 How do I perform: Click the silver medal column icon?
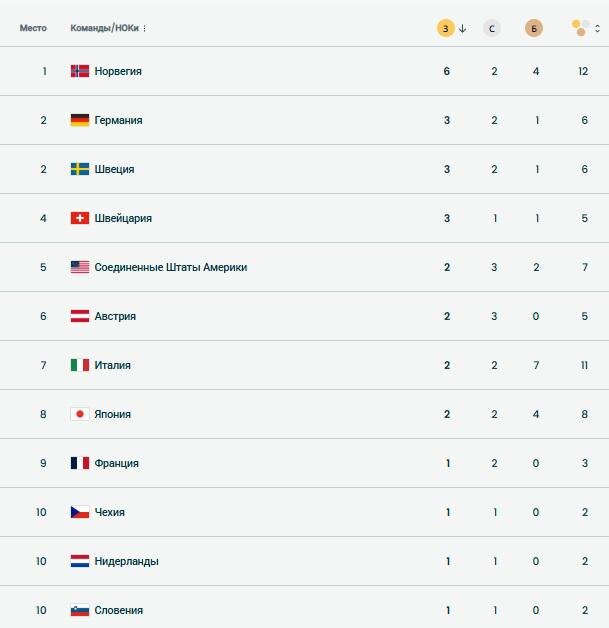[491, 28]
